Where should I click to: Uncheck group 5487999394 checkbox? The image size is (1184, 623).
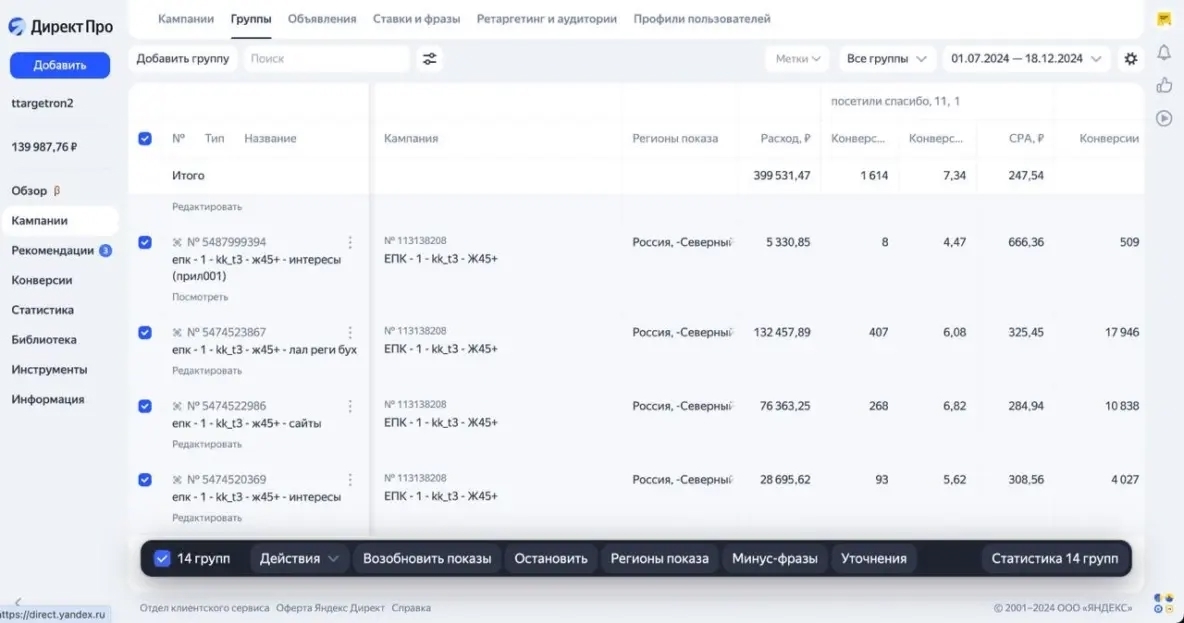[x=145, y=242]
